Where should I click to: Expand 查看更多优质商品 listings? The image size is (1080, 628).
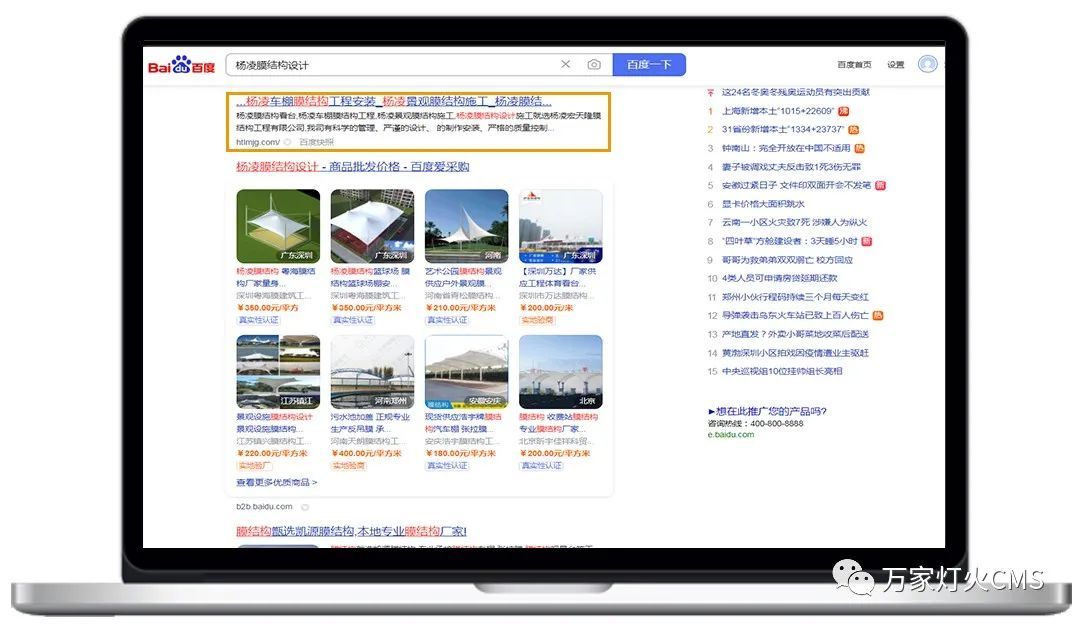[276, 482]
